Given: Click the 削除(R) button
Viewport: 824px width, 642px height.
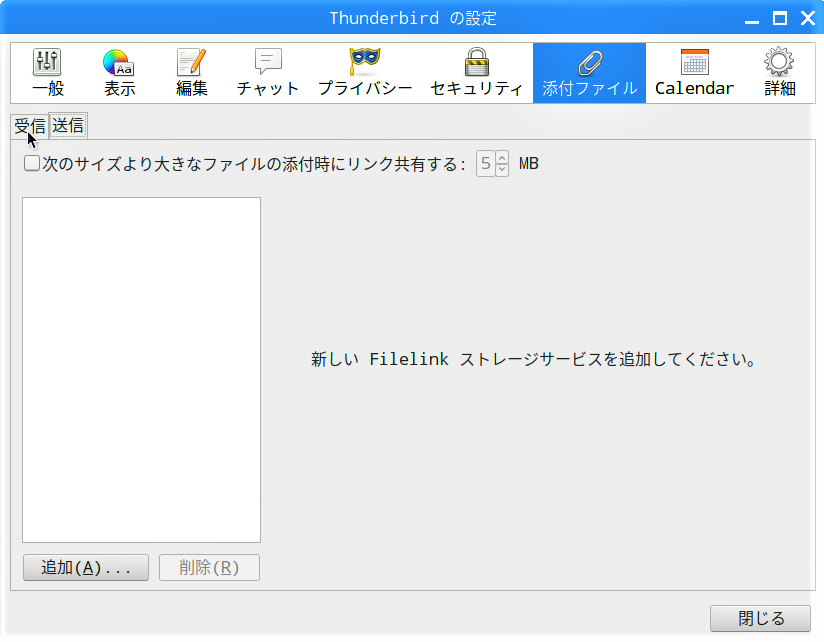Looking at the screenshot, I should 209,567.
